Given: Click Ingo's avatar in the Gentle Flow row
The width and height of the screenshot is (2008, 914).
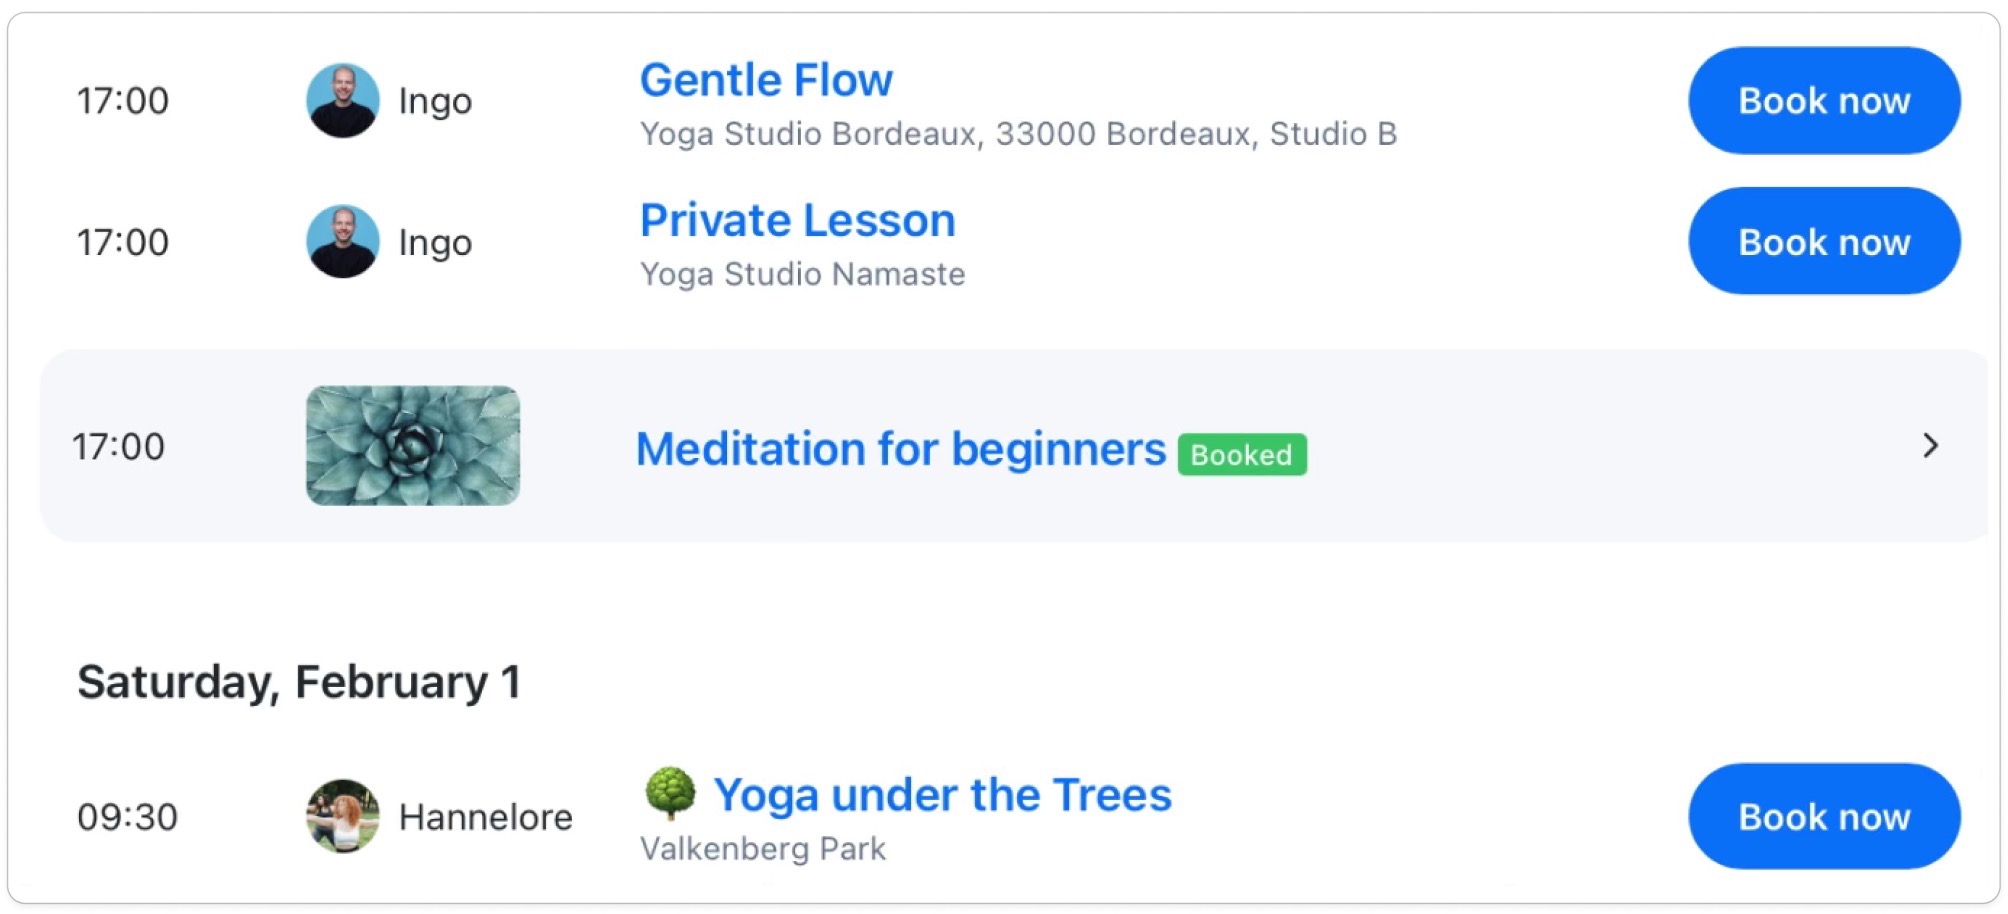Looking at the screenshot, I should tap(342, 101).
